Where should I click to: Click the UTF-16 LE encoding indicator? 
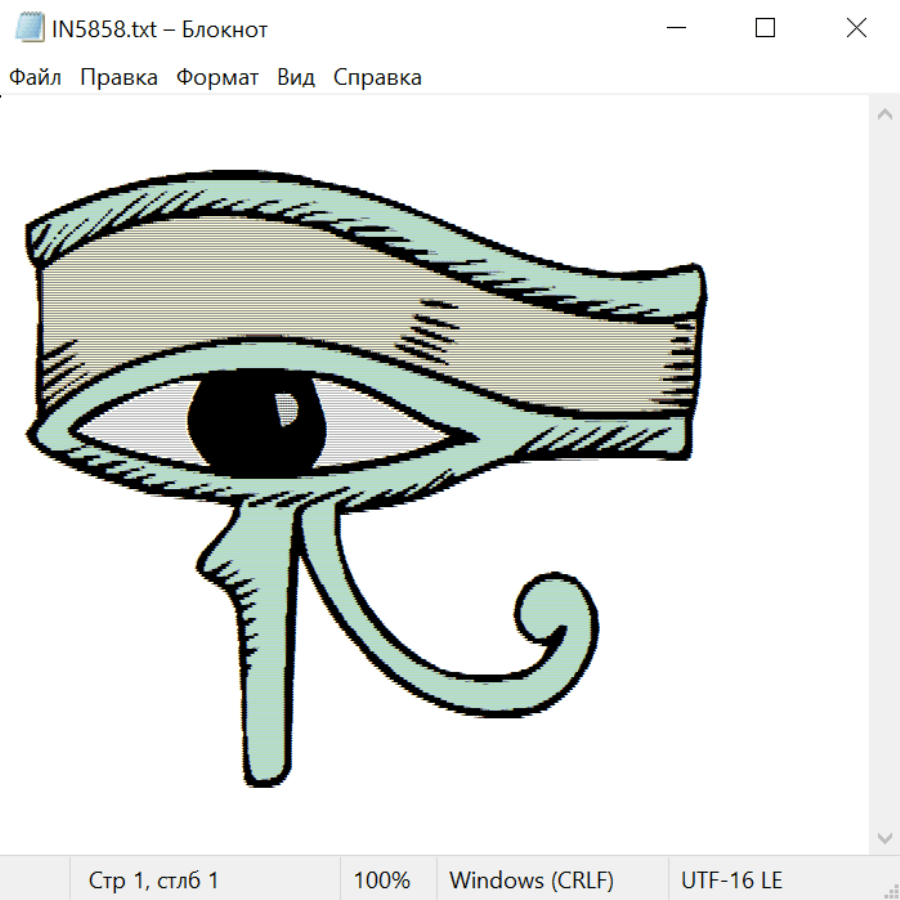pyautogui.click(x=732, y=881)
